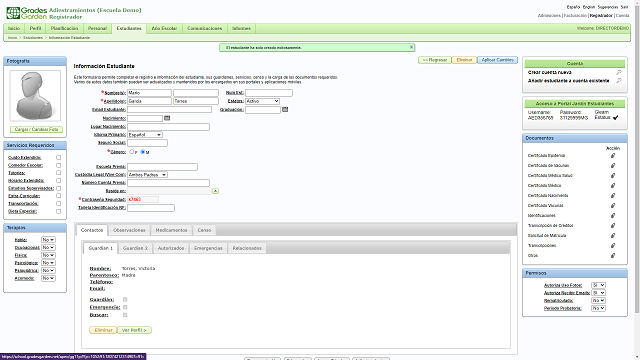Check Cuido Extendido service
The height and width of the screenshot is (360, 640).
tap(58, 158)
